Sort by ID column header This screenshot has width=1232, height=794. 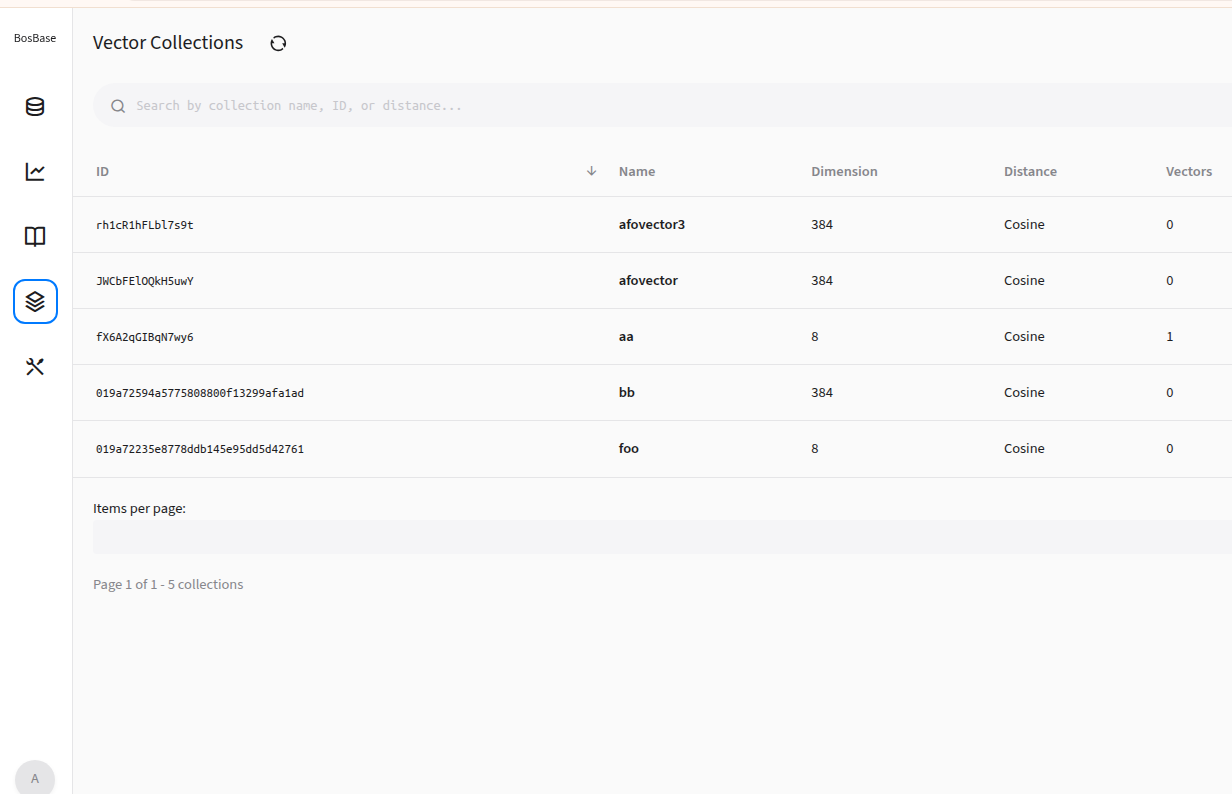102,171
